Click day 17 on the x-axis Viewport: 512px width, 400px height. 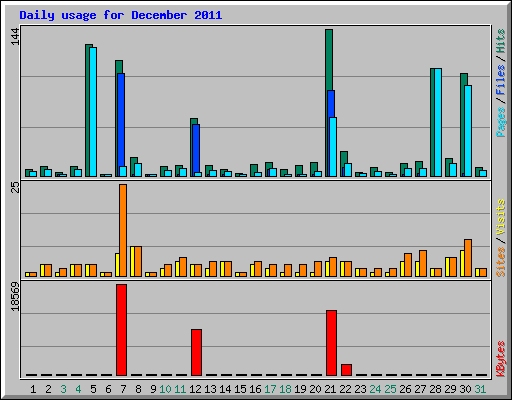point(270,389)
